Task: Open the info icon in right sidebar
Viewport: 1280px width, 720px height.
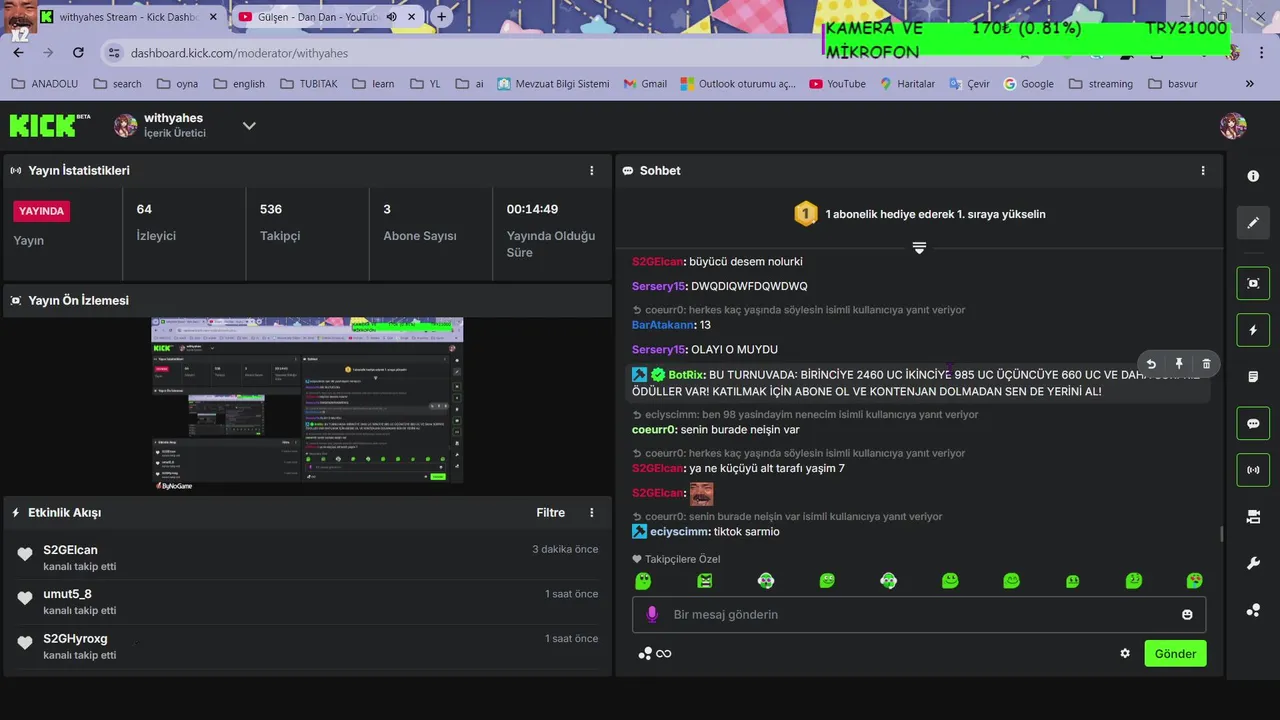Action: pyautogui.click(x=1253, y=176)
